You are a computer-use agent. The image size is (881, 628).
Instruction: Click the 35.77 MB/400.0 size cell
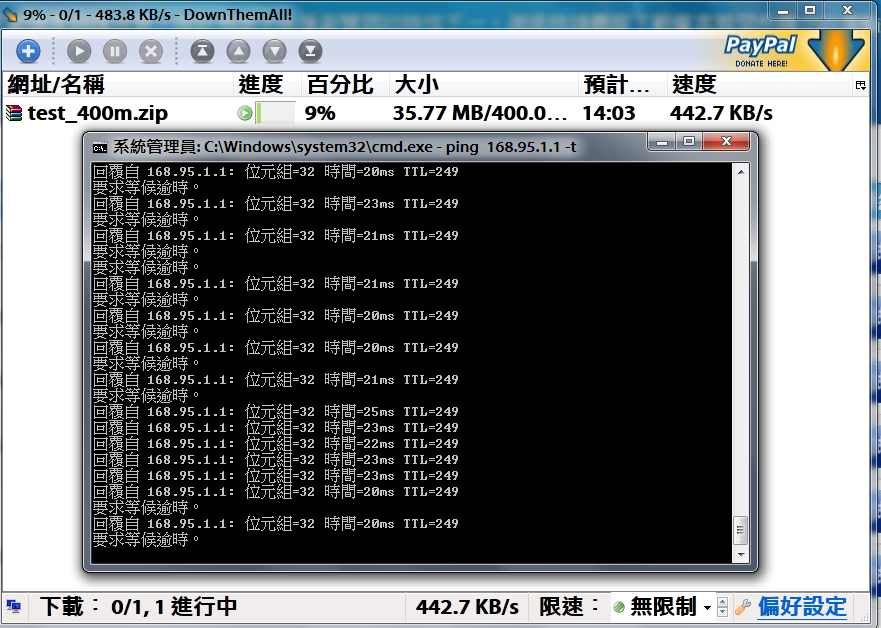click(480, 113)
